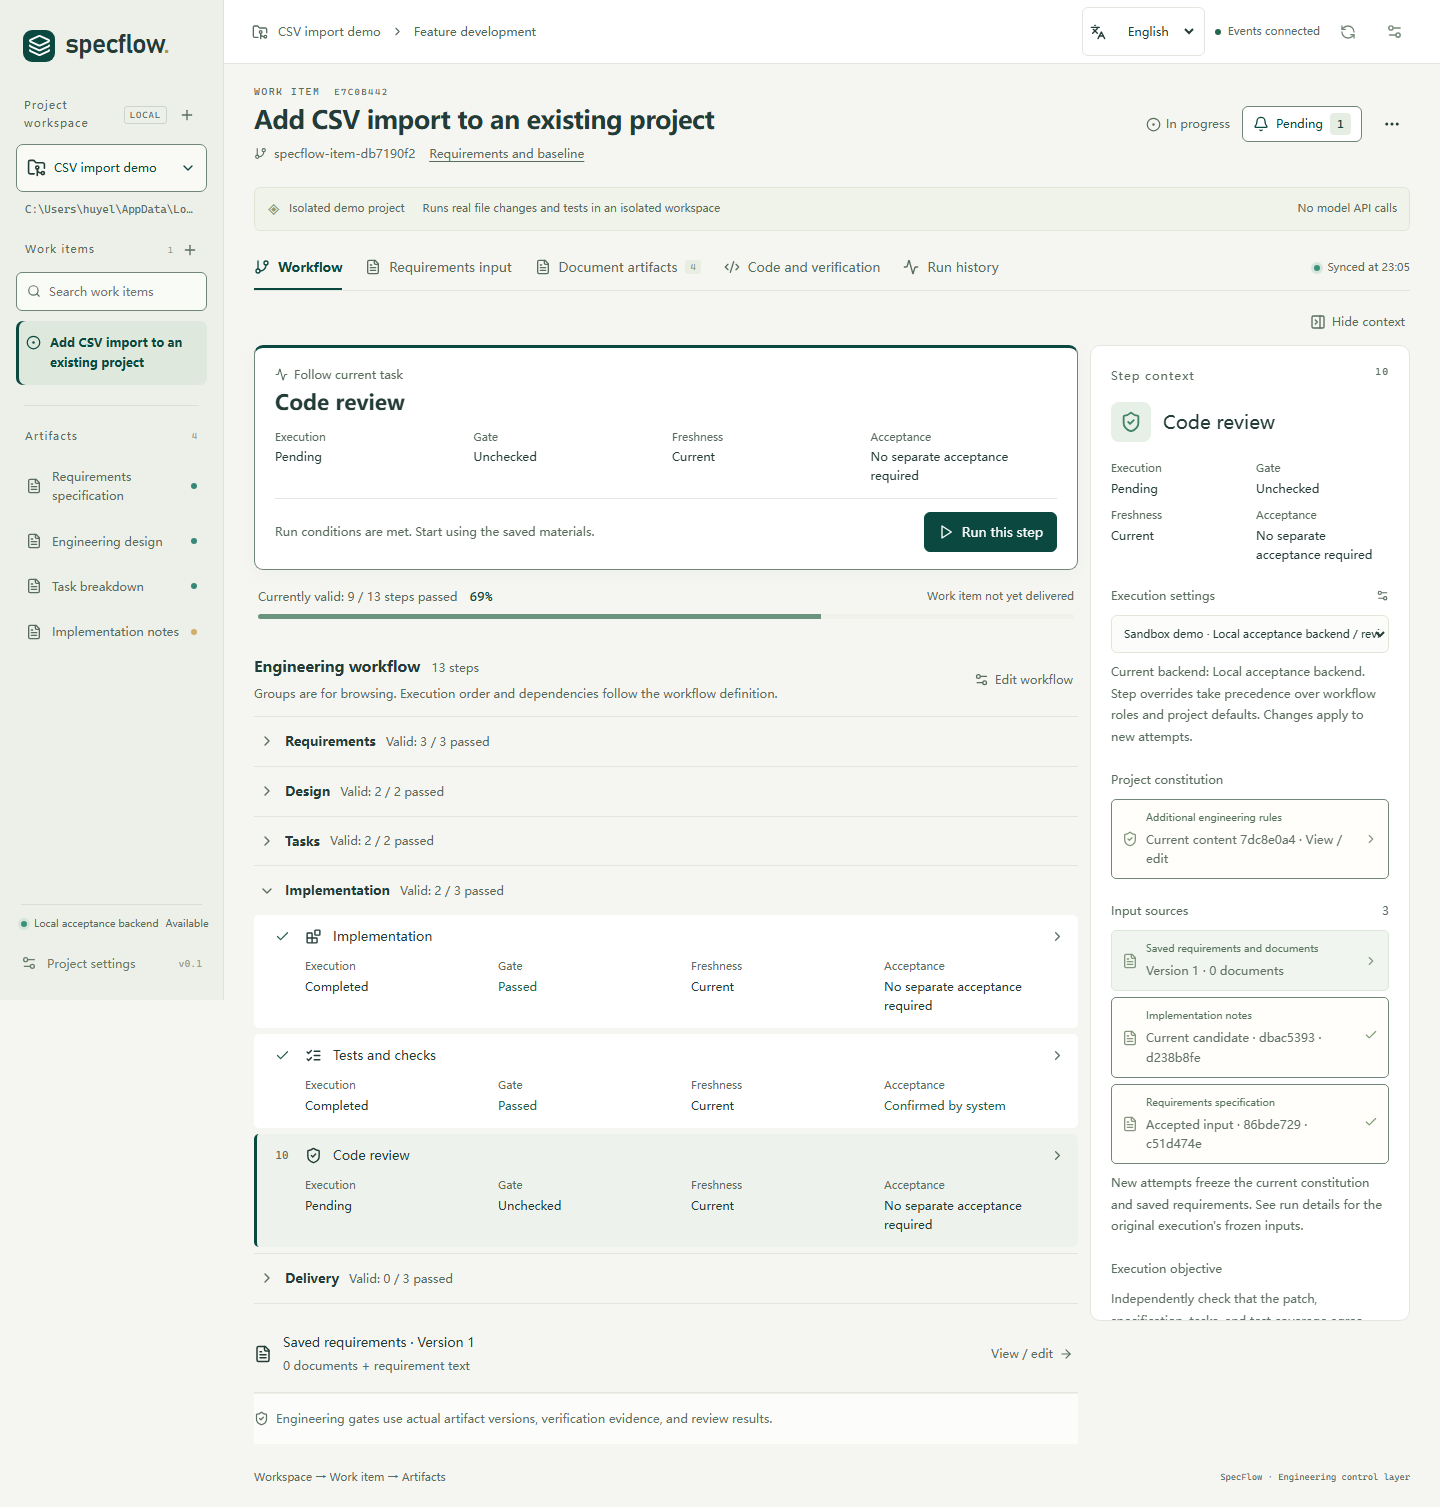Click the language translate icon
1440x1507 pixels.
[x=1098, y=32]
